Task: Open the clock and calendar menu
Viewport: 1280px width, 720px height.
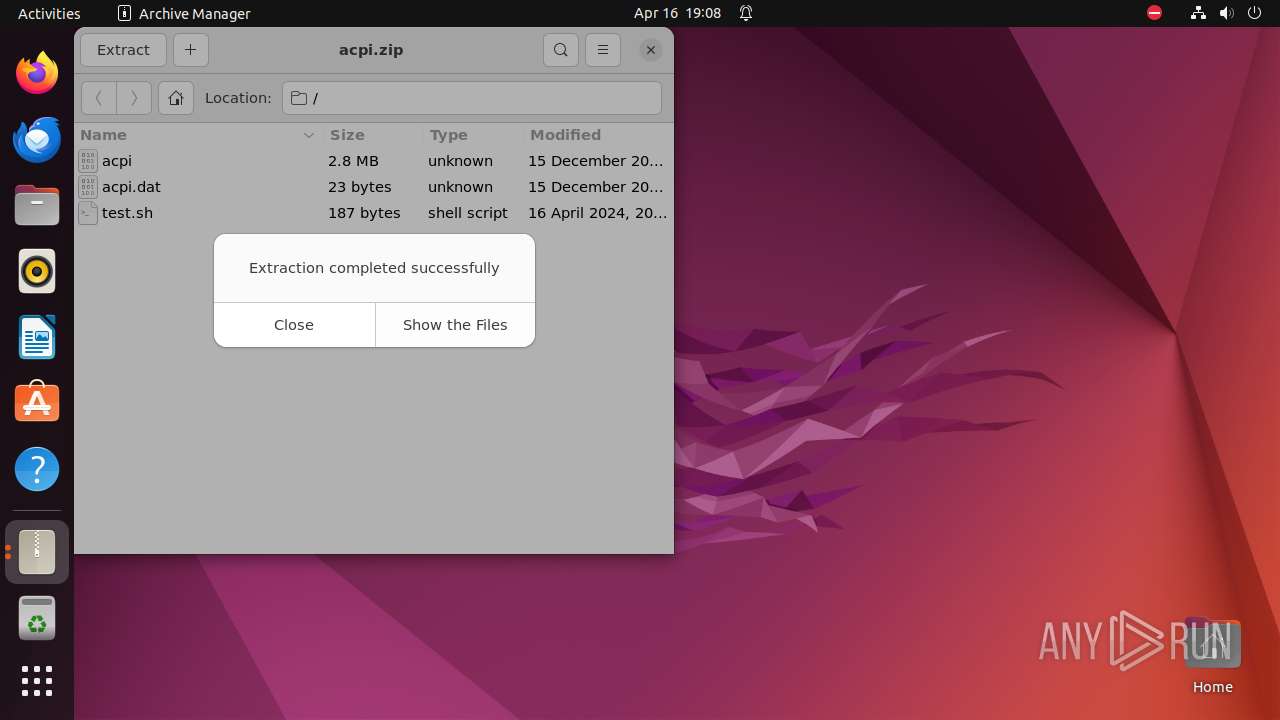Action: click(677, 13)
